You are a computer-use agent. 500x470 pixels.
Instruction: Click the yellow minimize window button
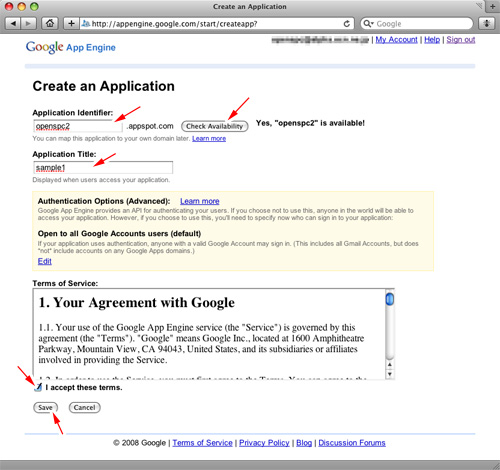pyautogui.click(x=22, y=6)
